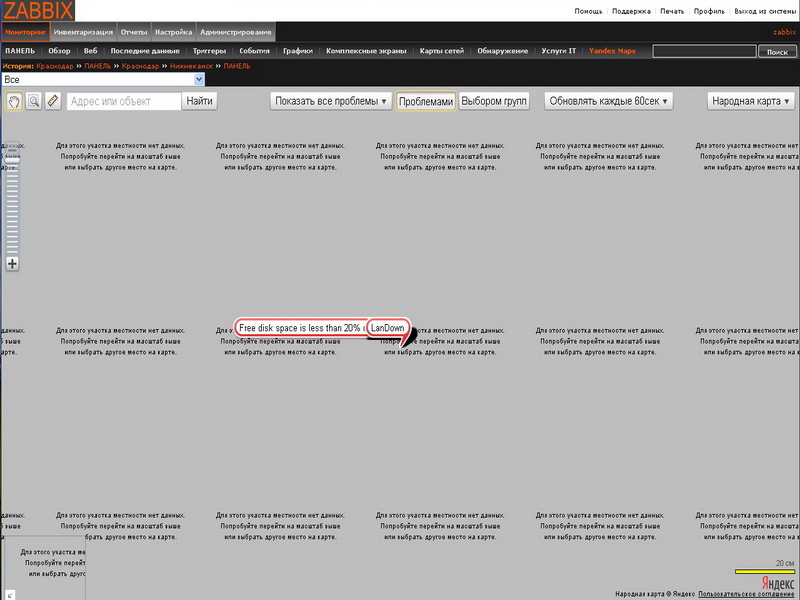Open Триггеры submenu item
This screenshot has height=600, width=800.
209,51
